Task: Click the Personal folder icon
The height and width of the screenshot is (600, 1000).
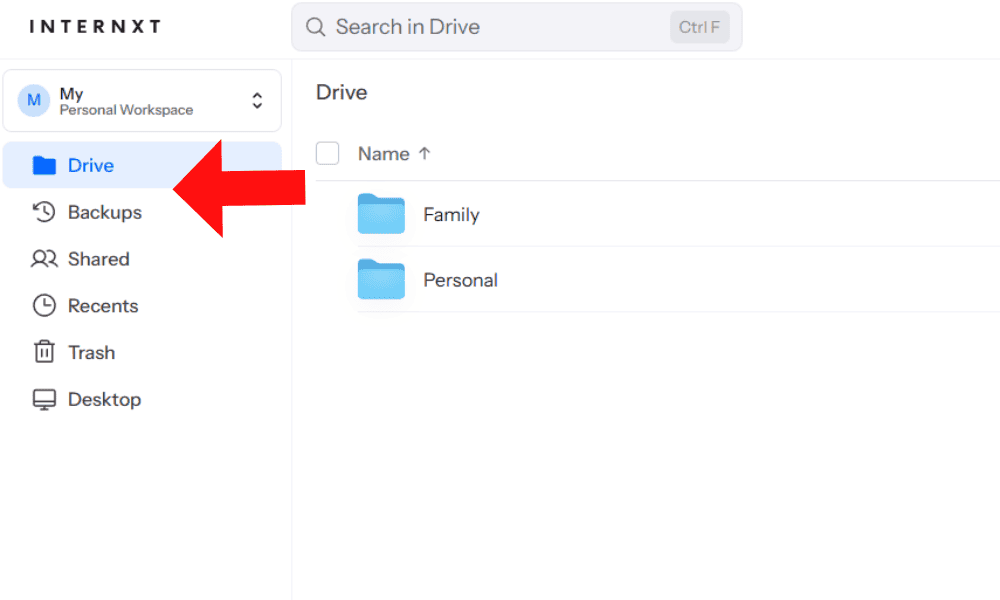Action: [x=381, y=280]
